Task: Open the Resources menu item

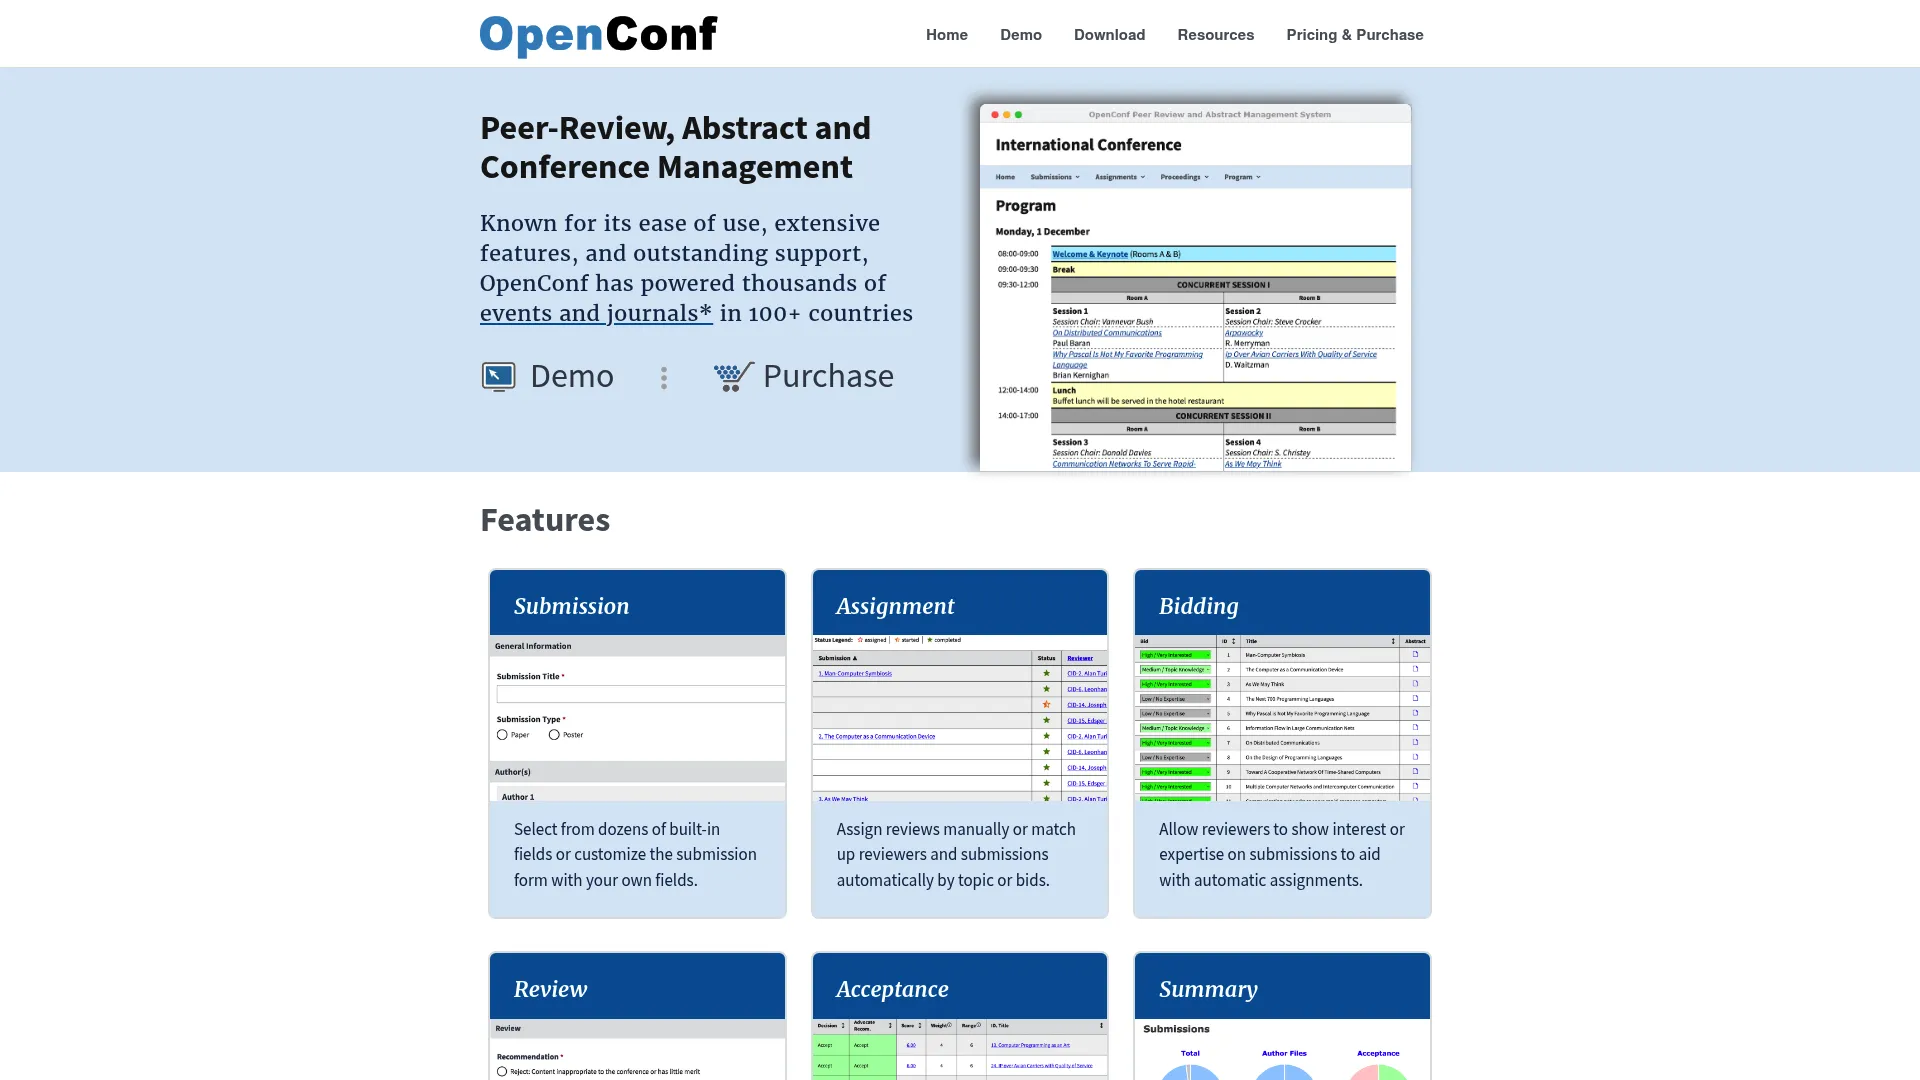Action: tap(1215, 35)
